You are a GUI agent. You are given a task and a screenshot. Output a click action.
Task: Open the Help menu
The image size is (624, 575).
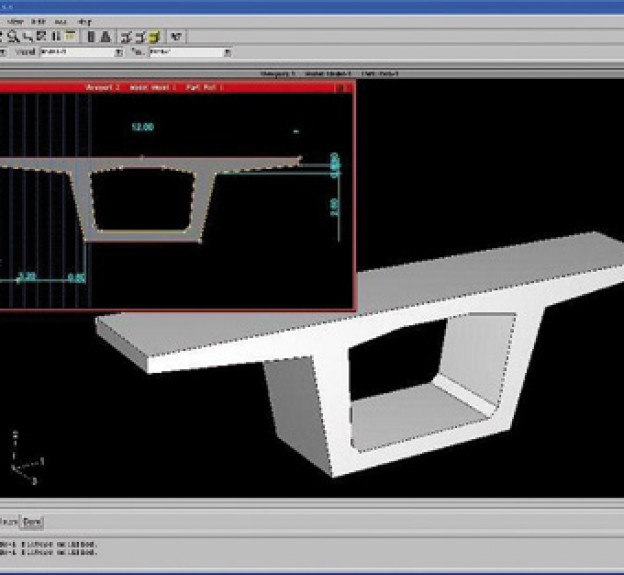pos(85,20)
